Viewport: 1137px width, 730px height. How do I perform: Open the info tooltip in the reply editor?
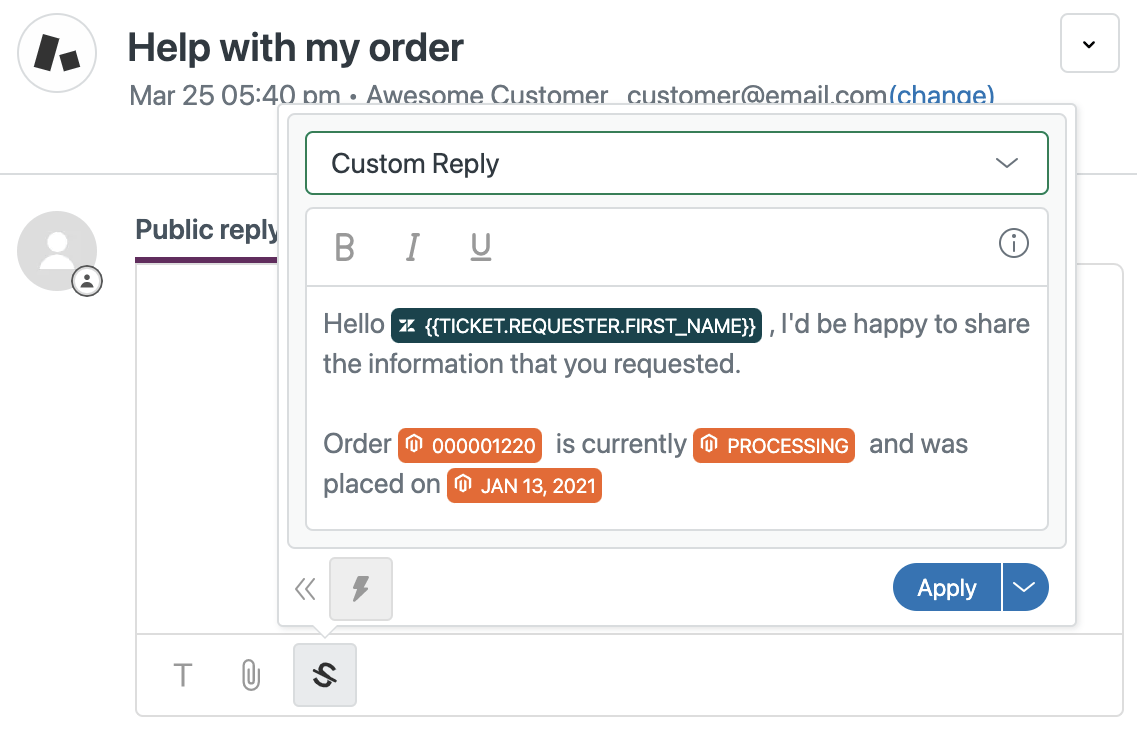click(x=1013, y=243)
